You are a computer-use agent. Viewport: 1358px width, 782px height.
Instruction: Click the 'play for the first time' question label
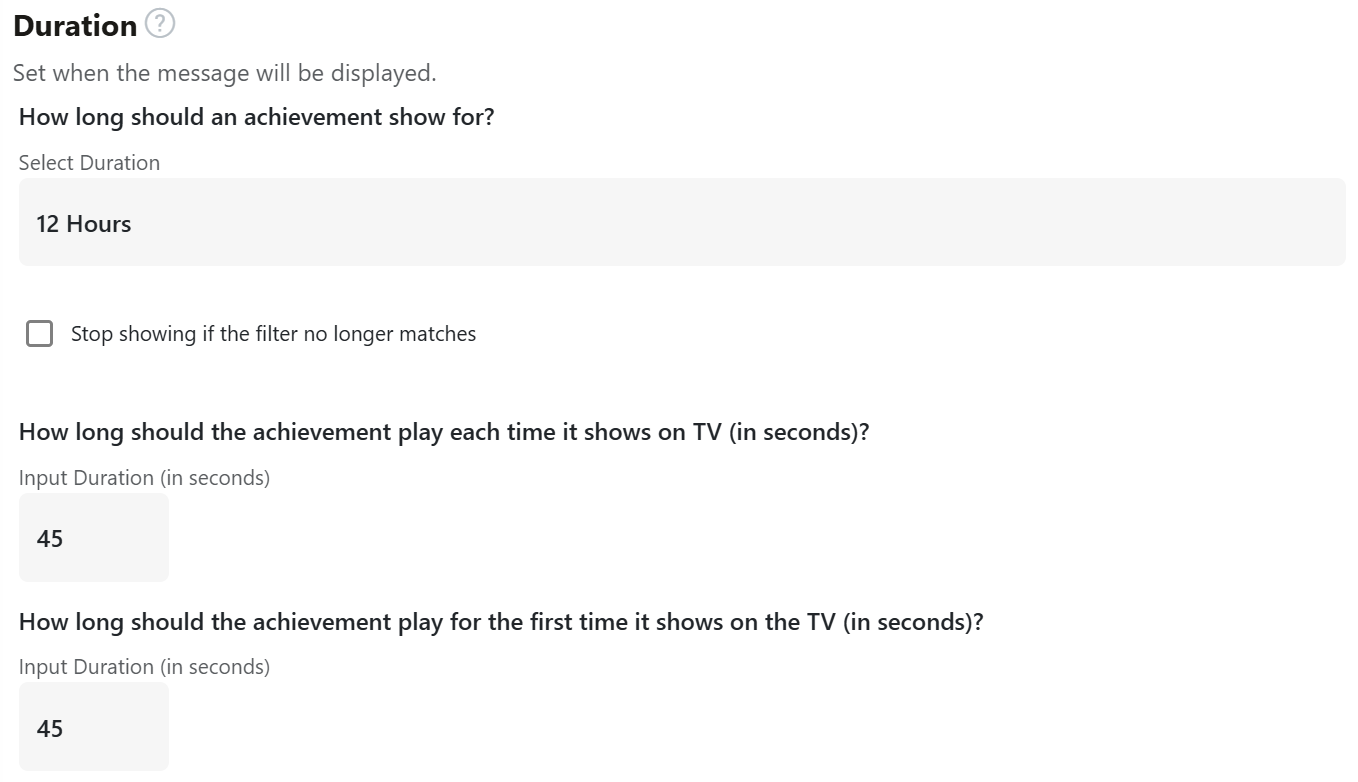pos(501,622)
